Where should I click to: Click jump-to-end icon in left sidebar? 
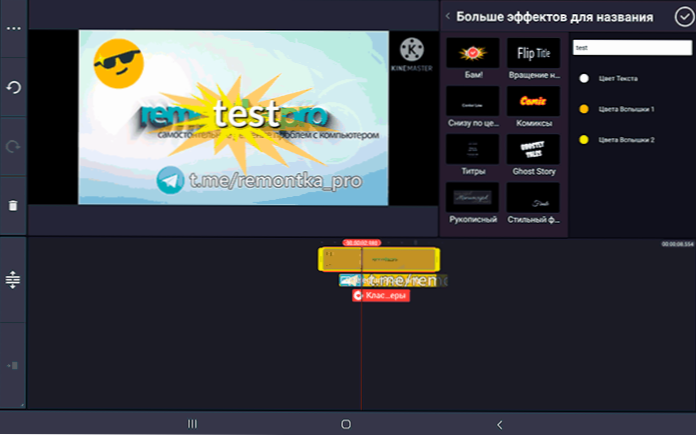point(12,365)
